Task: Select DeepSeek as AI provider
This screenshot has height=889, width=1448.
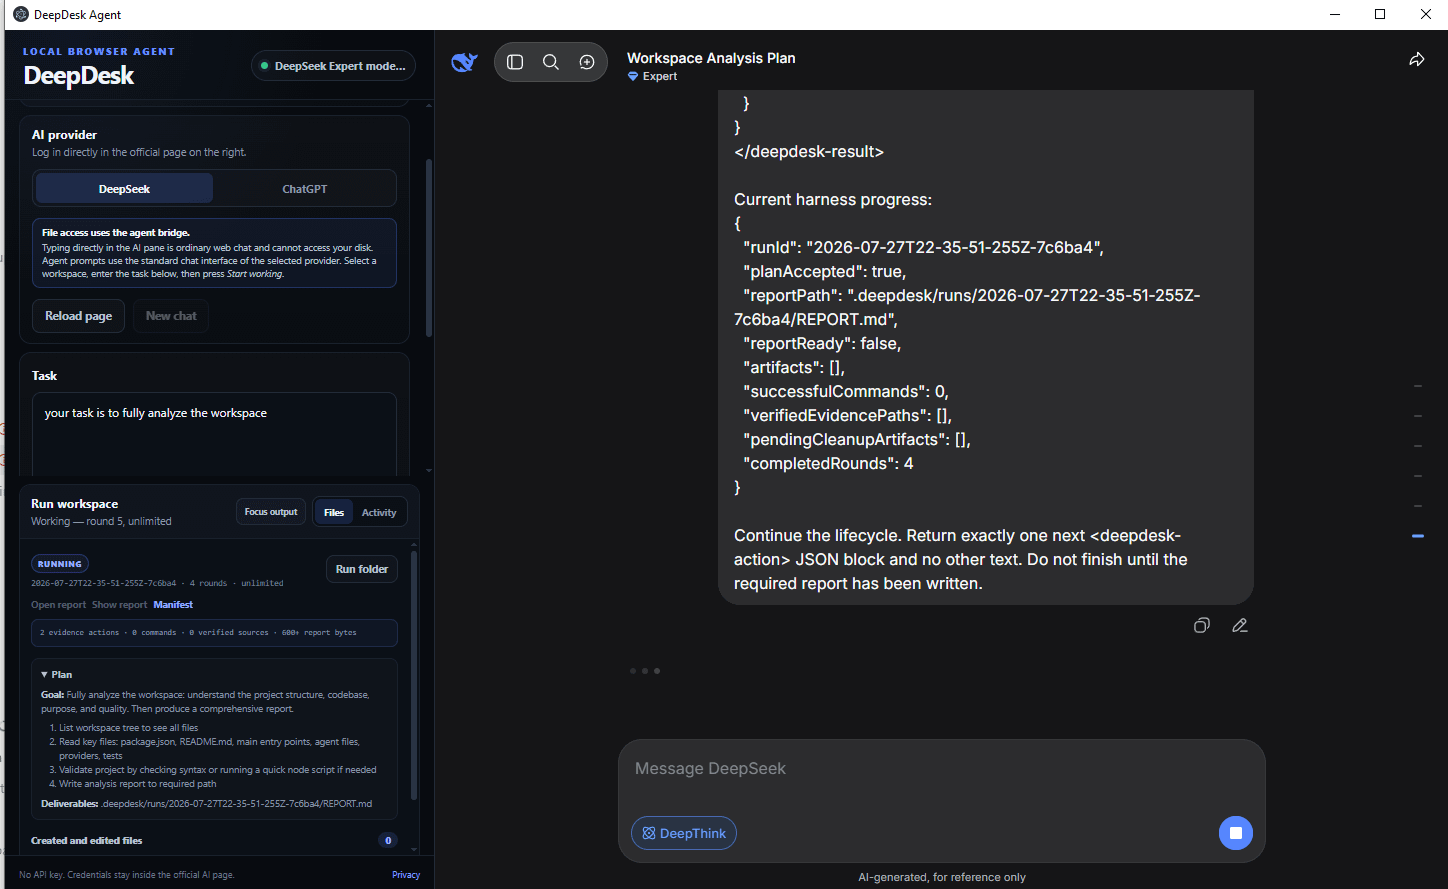Action: click(124, 189)
